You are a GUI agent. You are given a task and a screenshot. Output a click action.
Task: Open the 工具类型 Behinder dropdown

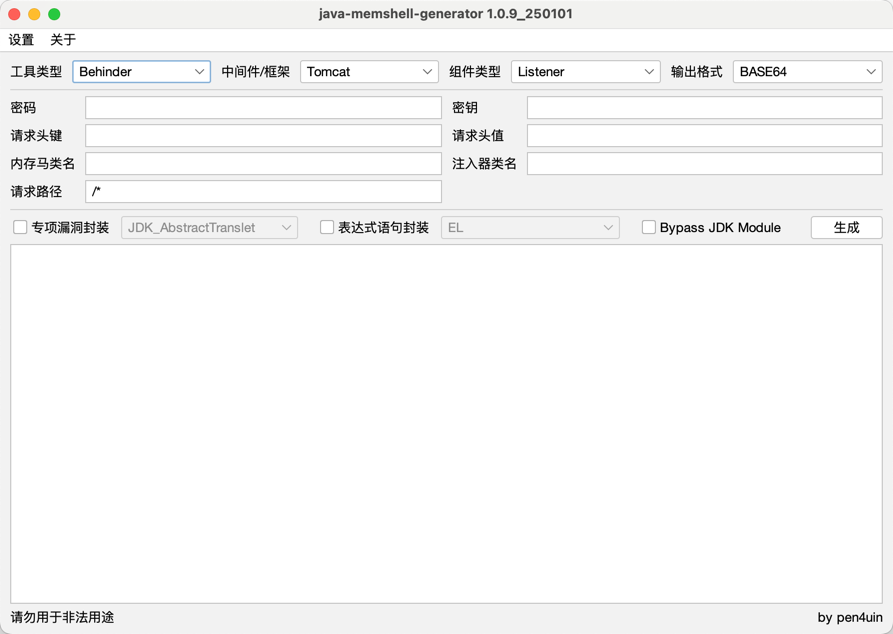tap(141, 72)
